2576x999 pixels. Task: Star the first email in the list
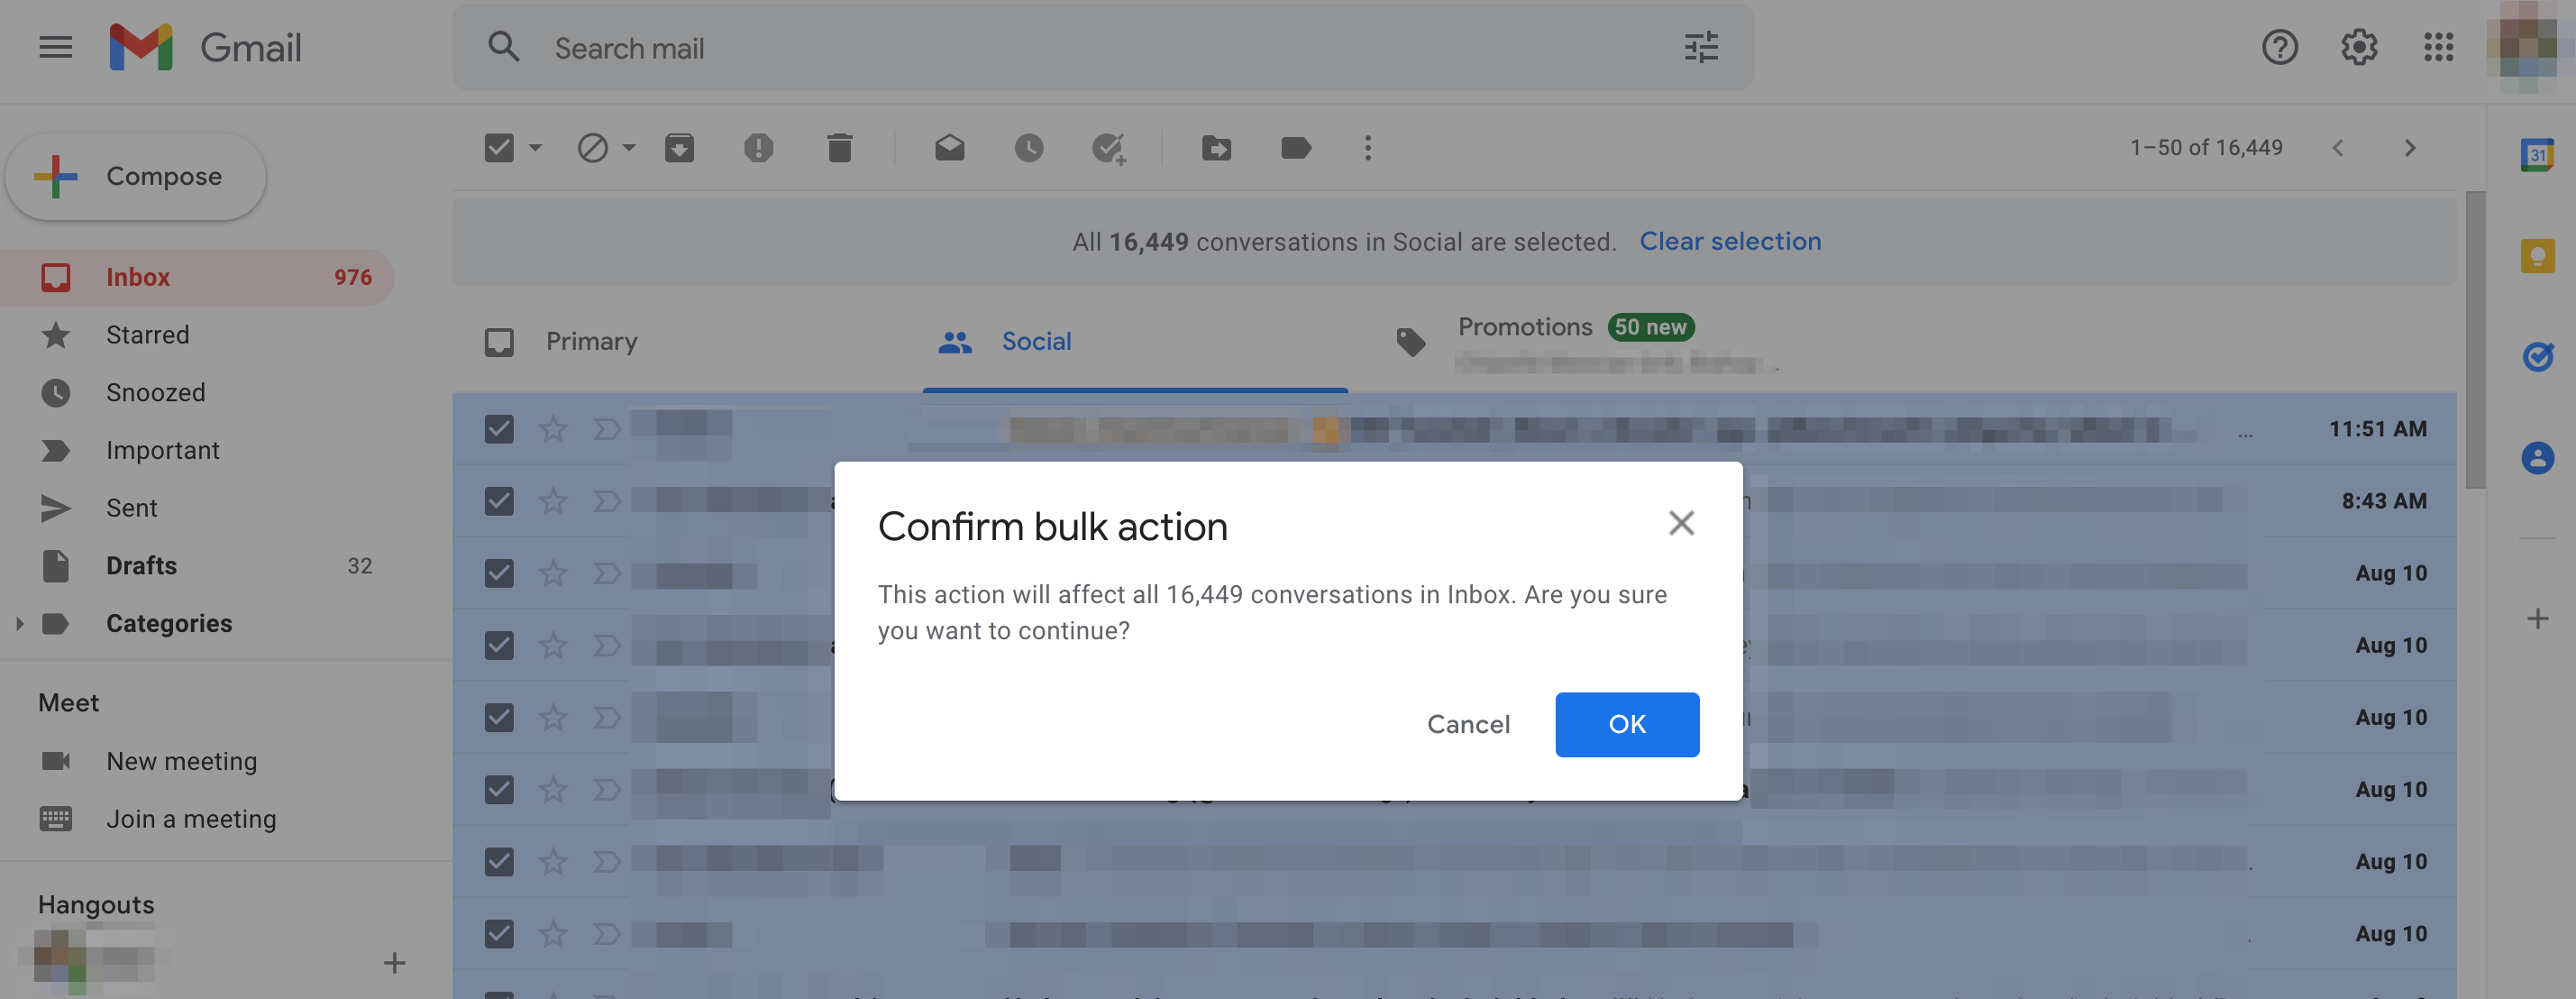[553, 428]
